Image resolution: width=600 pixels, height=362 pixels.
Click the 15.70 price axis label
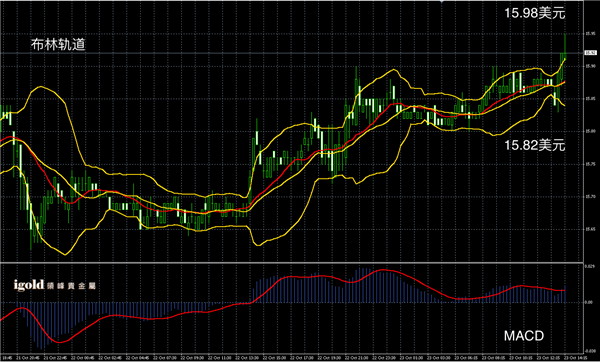589,197
